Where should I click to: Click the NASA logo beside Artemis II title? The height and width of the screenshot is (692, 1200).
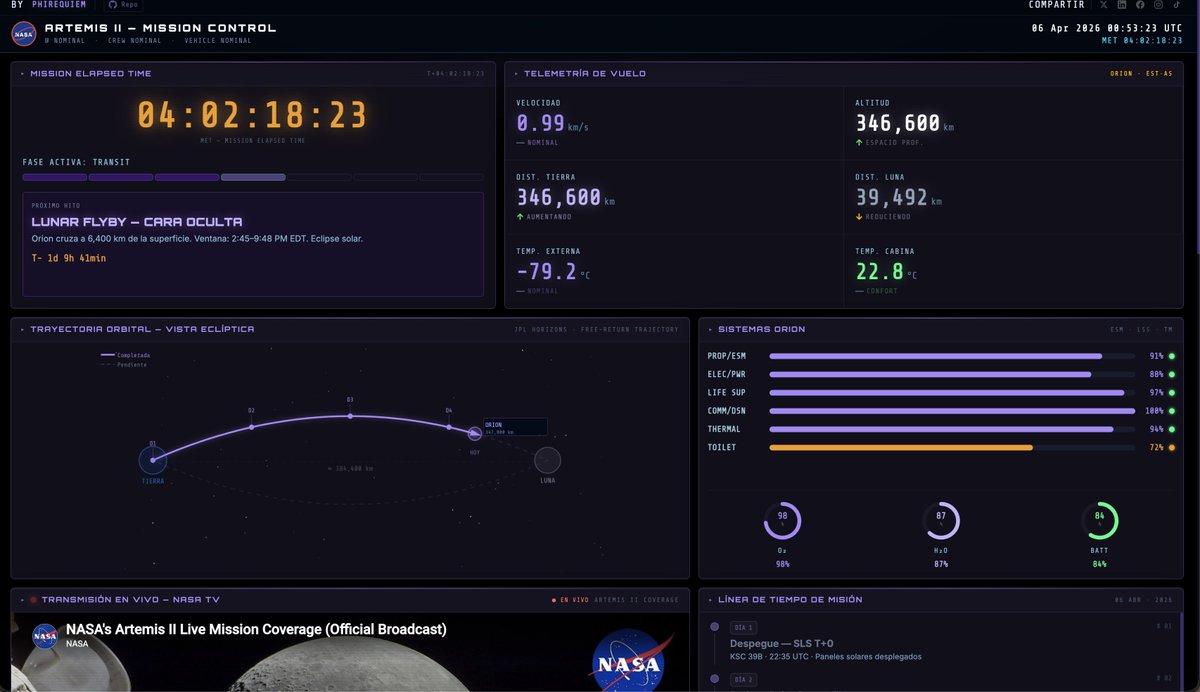24,33
